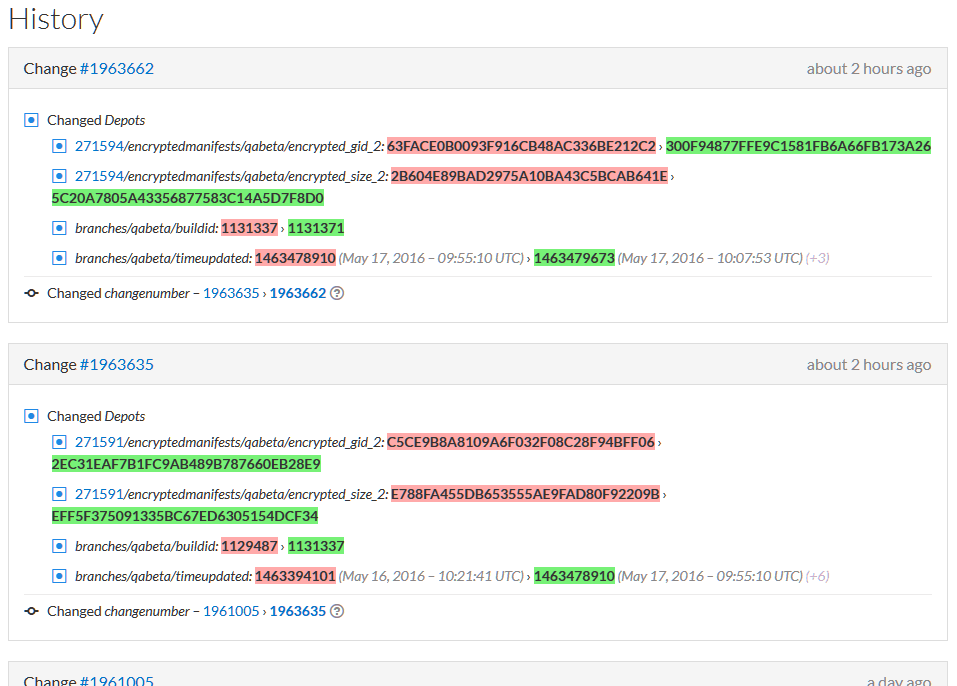Open Change #1961005 link
The width and height of the screenshot is (957, 686).
click(117, 681)
